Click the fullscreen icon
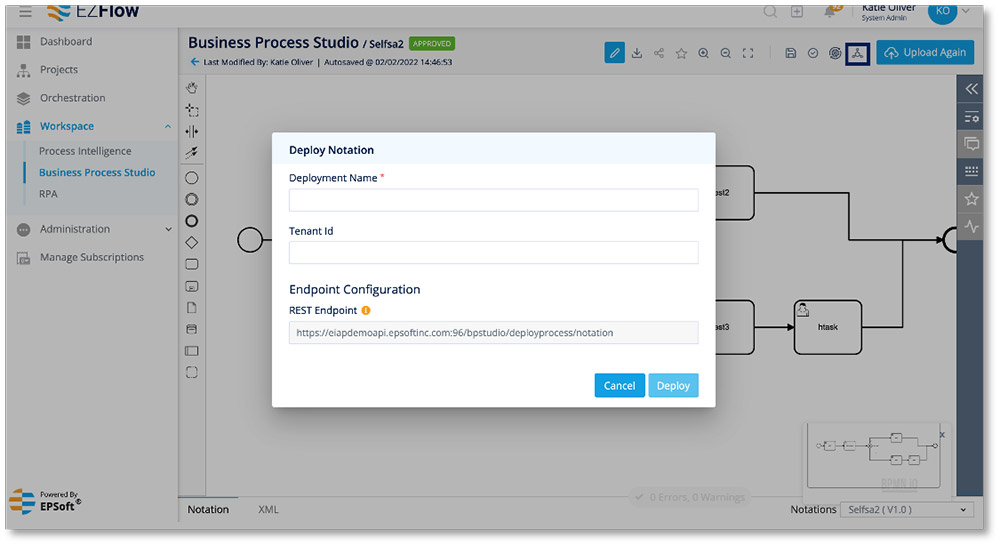 click(748, 53)
